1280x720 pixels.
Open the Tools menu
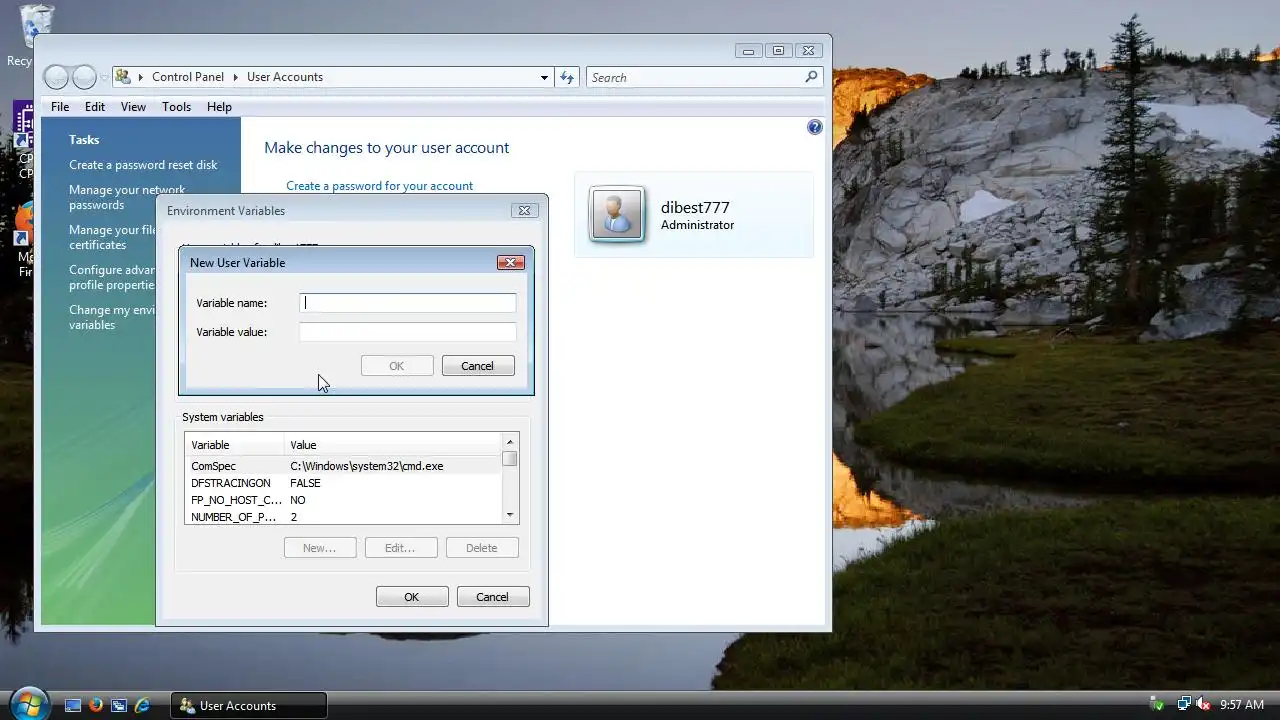[x=176, y=107]
